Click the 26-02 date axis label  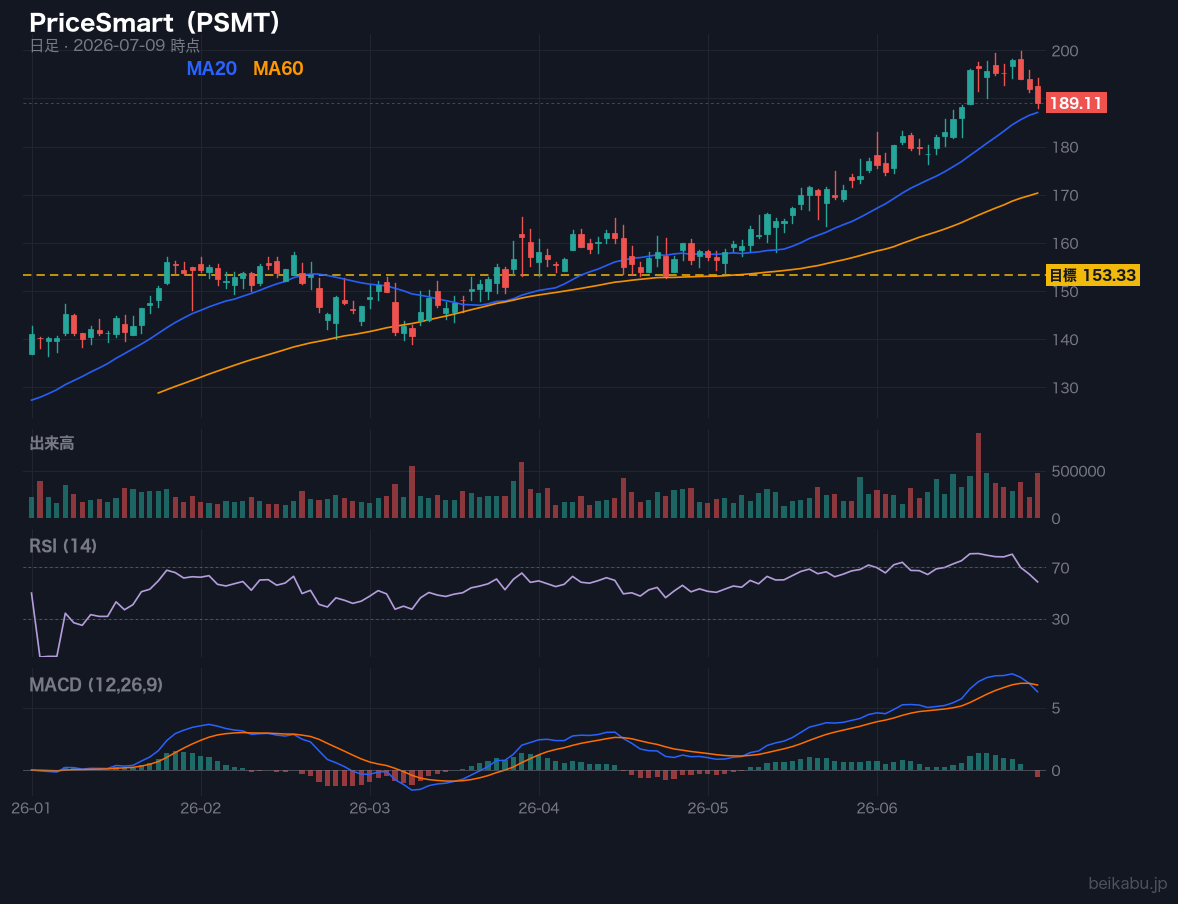pyautogui.click(x=201, y=809)
